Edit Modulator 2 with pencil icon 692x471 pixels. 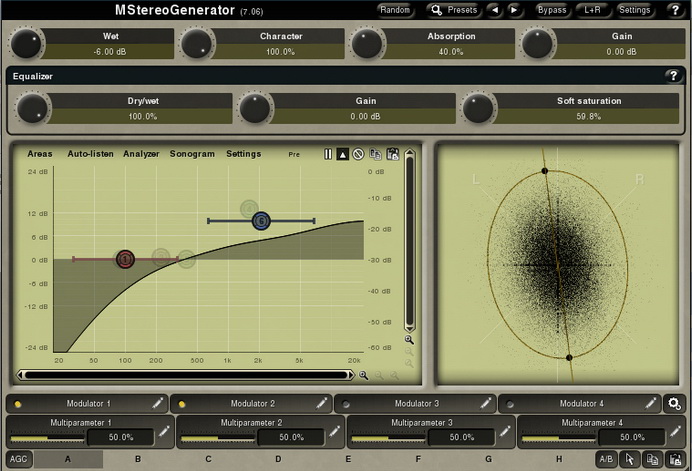coord(322,403)
